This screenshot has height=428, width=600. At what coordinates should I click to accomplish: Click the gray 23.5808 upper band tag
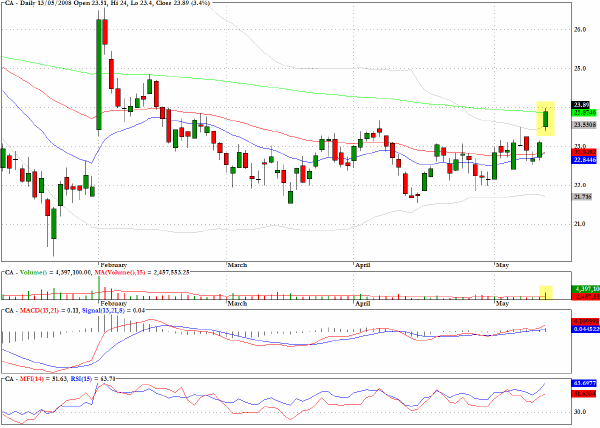point(584,125)
